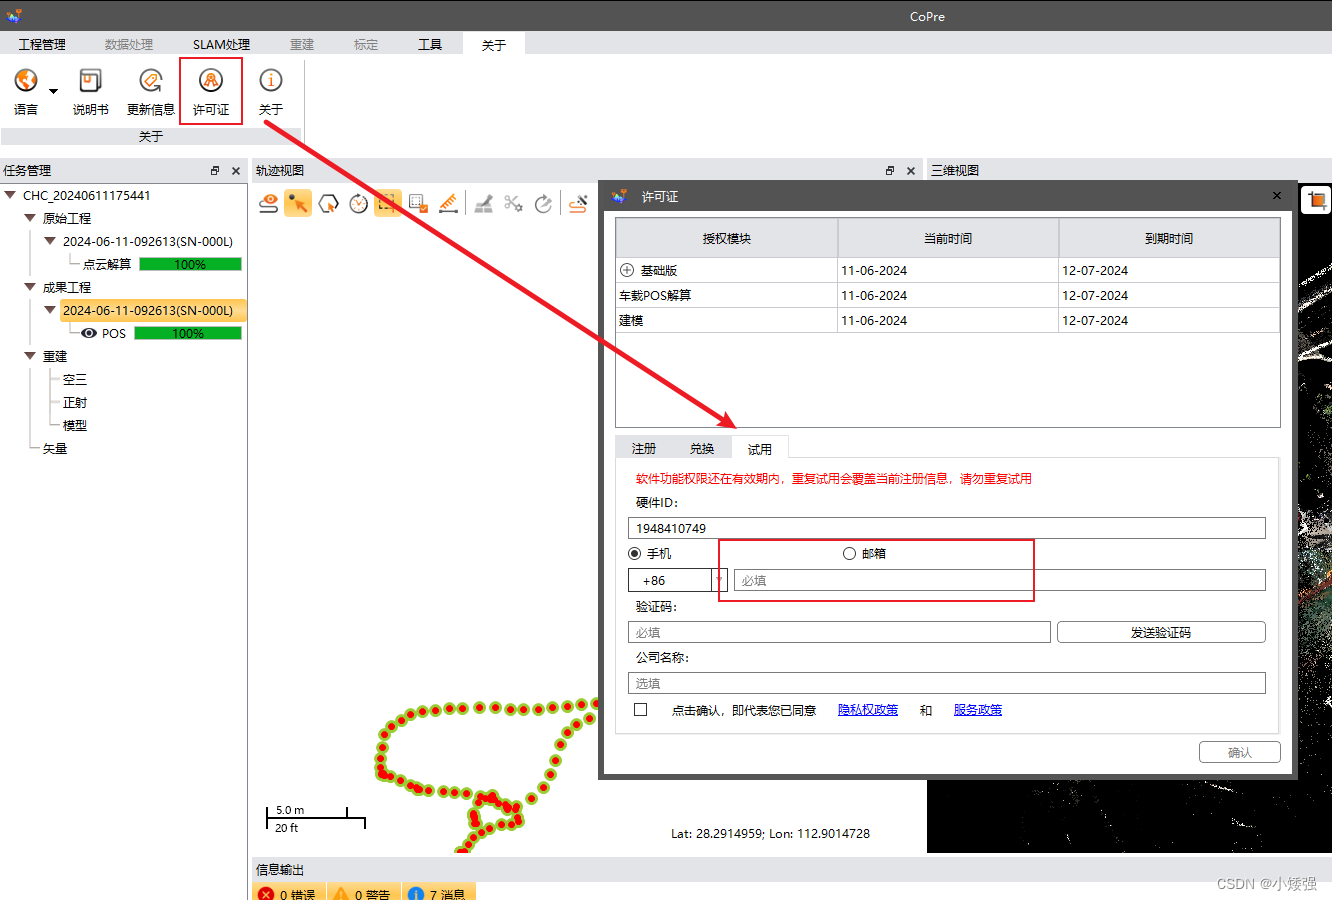1332x900 pixels.
Task: Close the 轨迹视图 panel
Action: 911,171
